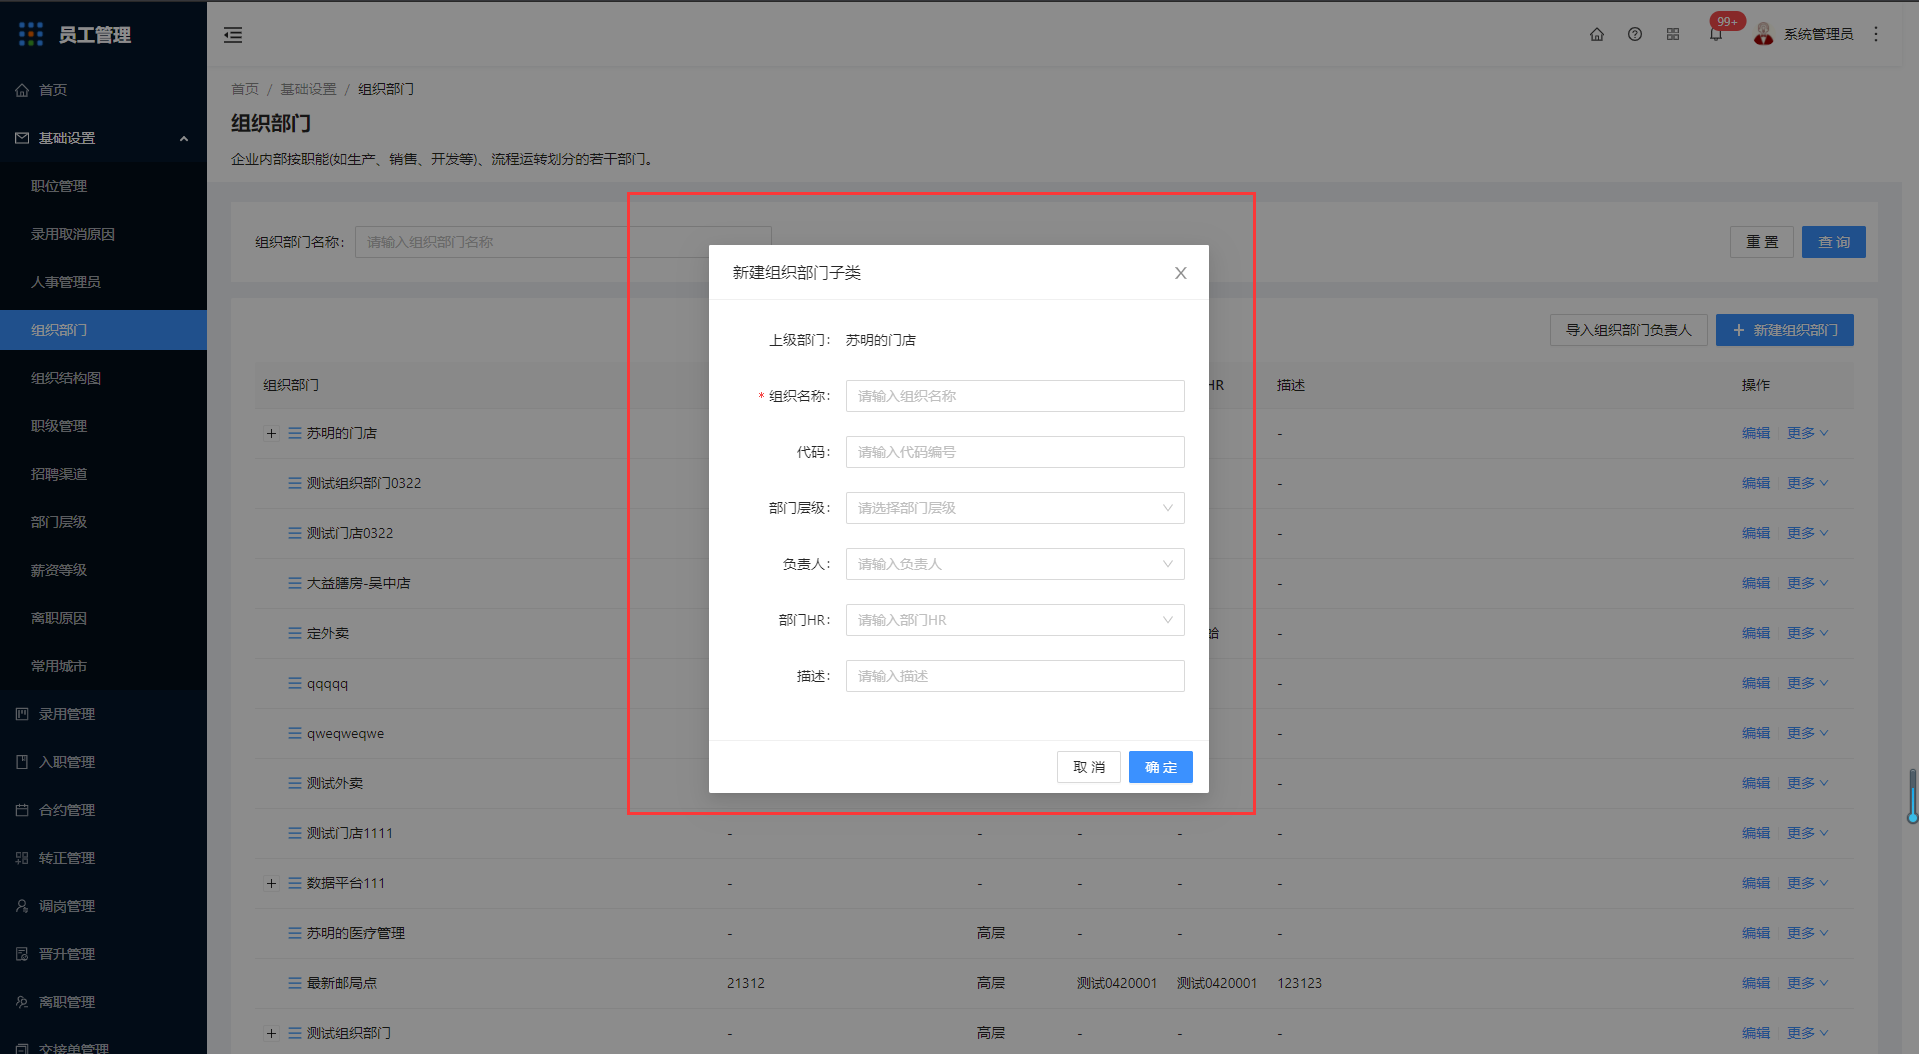Image resolution: width=1919 pixels, height=1054 pixels.
Task: Click drag handle icon for qqqqq row
Action: 295,683
